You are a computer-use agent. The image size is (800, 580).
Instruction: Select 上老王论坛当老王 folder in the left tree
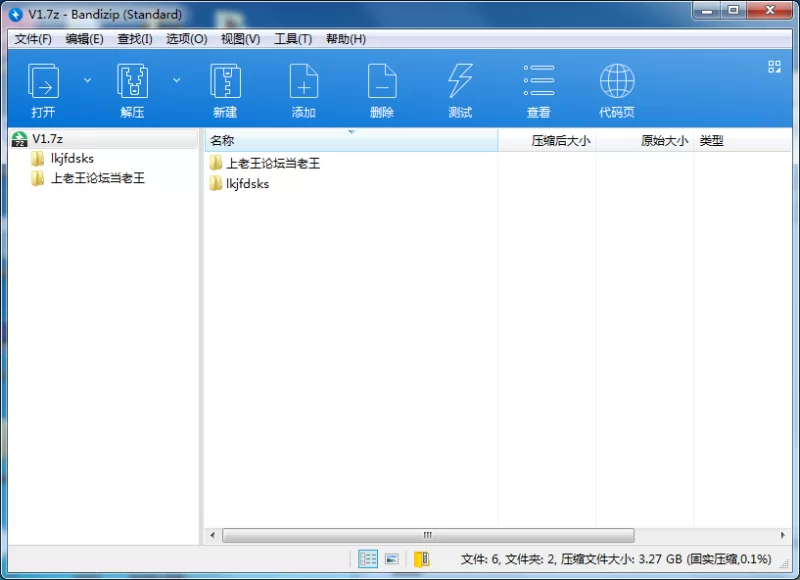[98, 178]
